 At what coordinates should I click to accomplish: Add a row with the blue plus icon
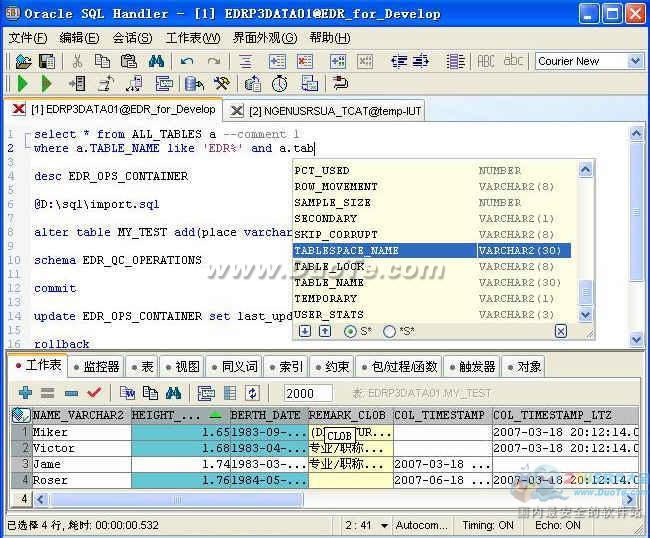25,393
